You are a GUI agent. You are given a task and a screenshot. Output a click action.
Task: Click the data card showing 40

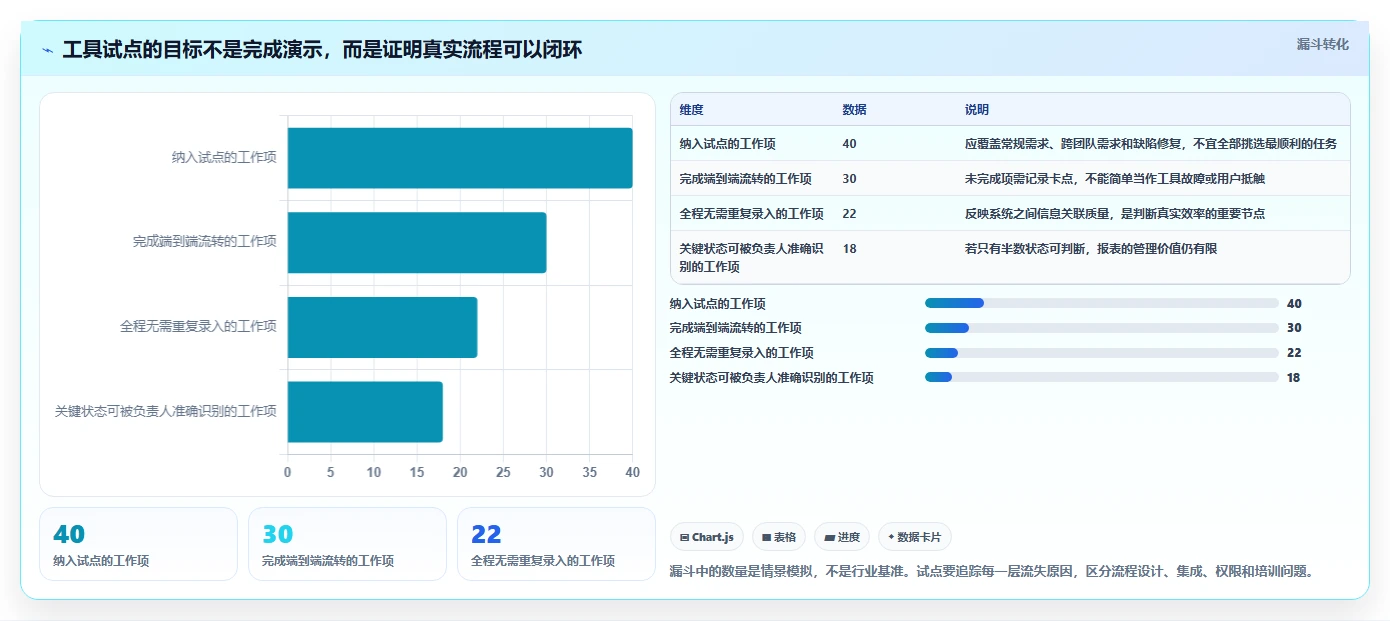138,544
